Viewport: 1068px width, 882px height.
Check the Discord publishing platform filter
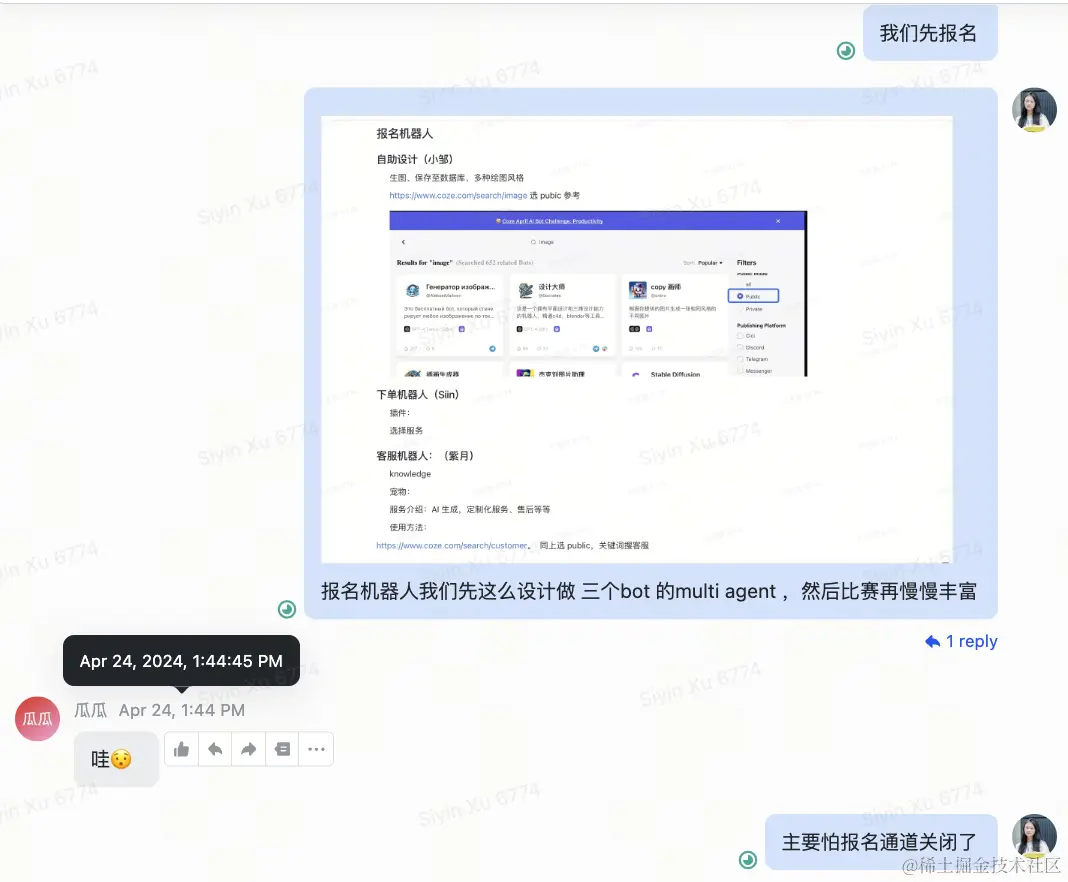(x=740, y=347)
